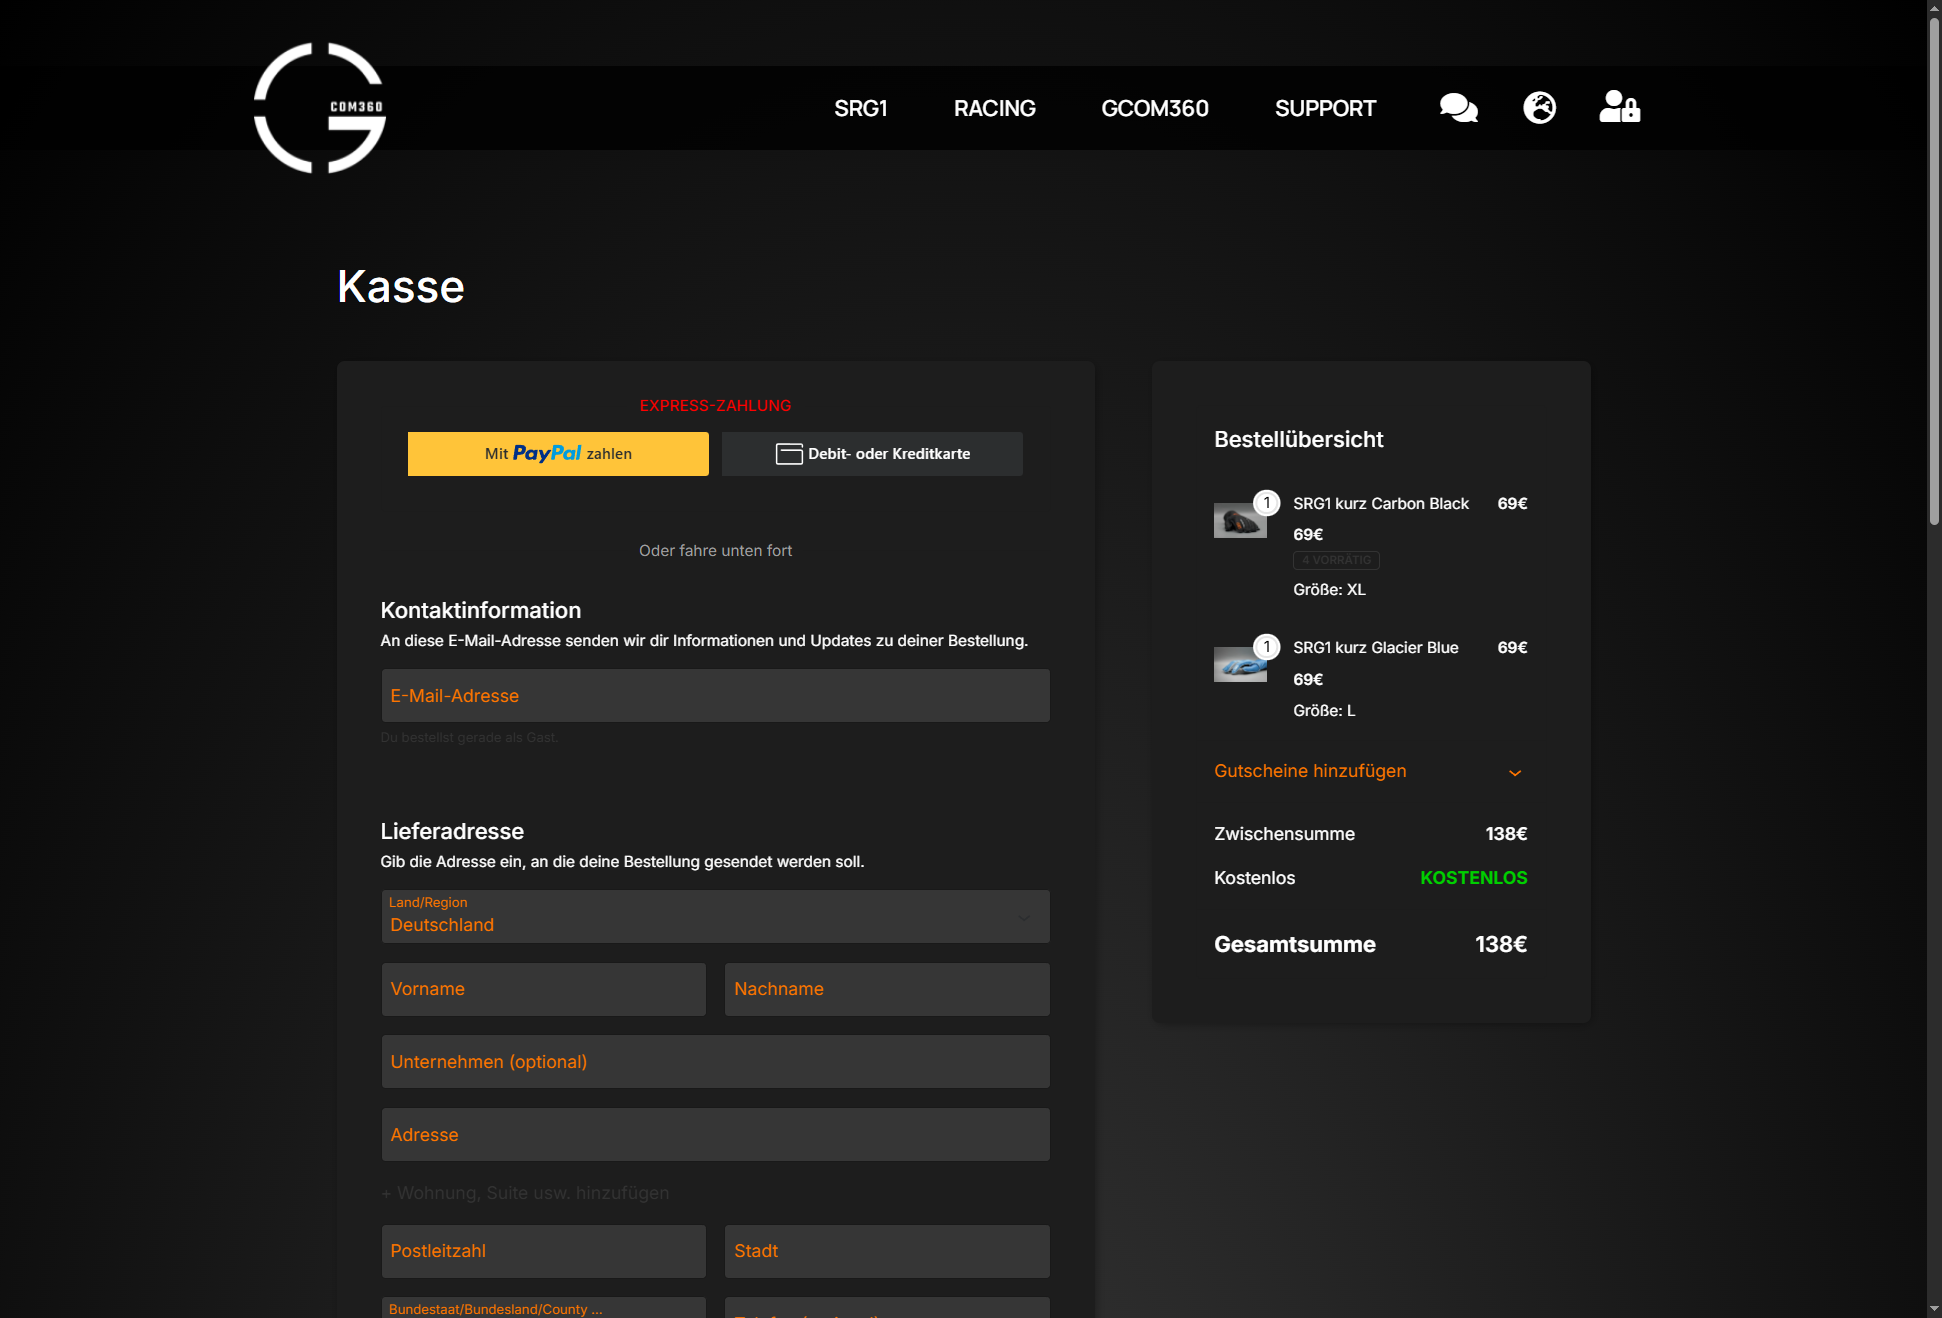Screen dimensions: 1942x1318
Task: Click the GCOM360 logo
Action: (x=320, y=108)
